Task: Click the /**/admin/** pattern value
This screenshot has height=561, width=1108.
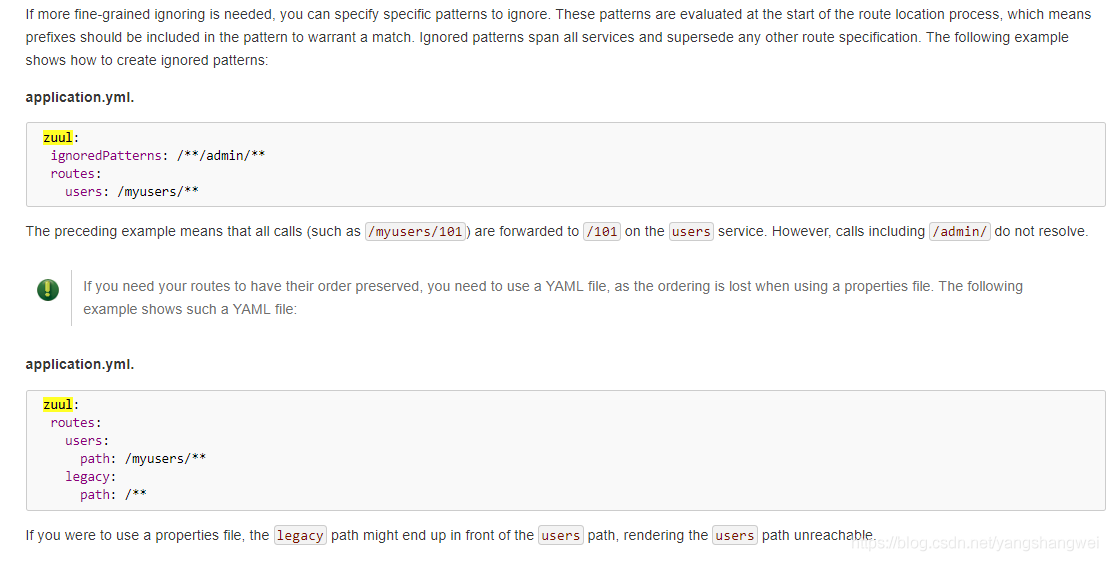Action: click(x=221, y=155)
